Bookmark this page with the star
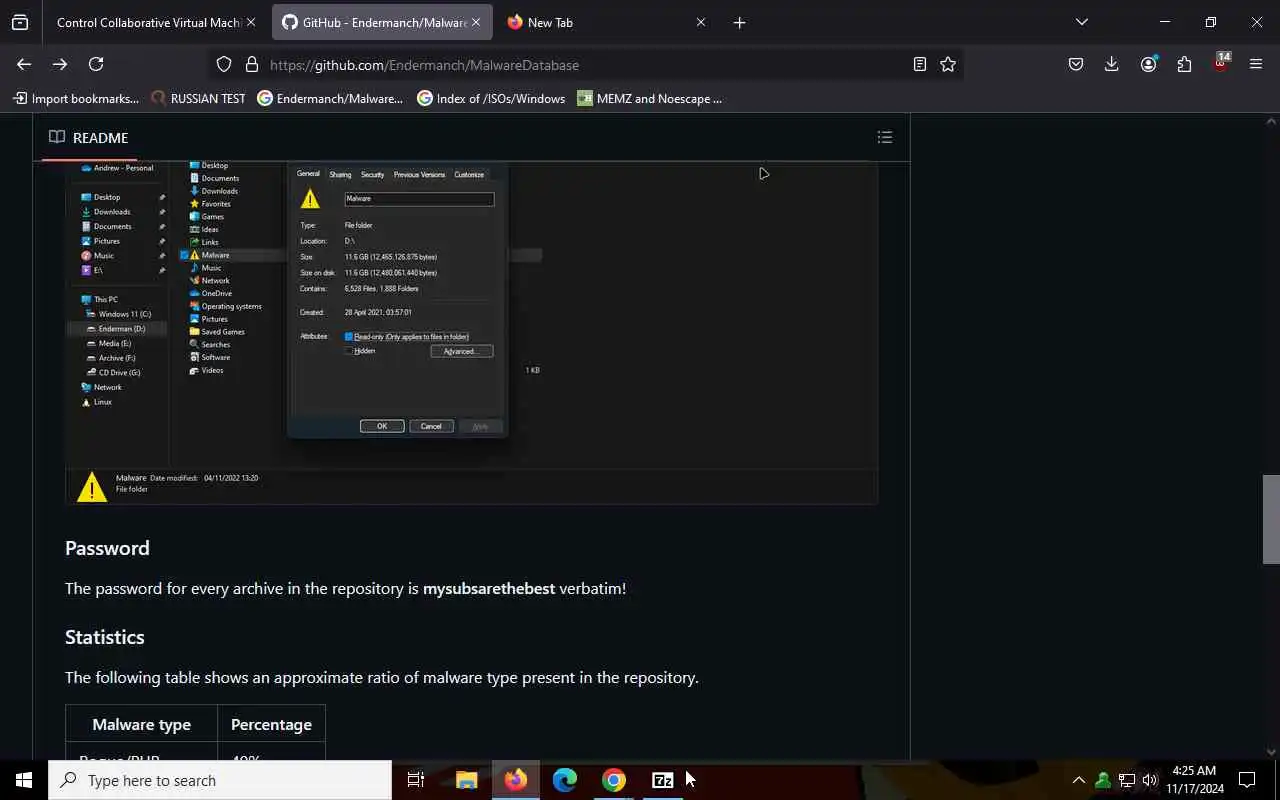 (948, 64)
